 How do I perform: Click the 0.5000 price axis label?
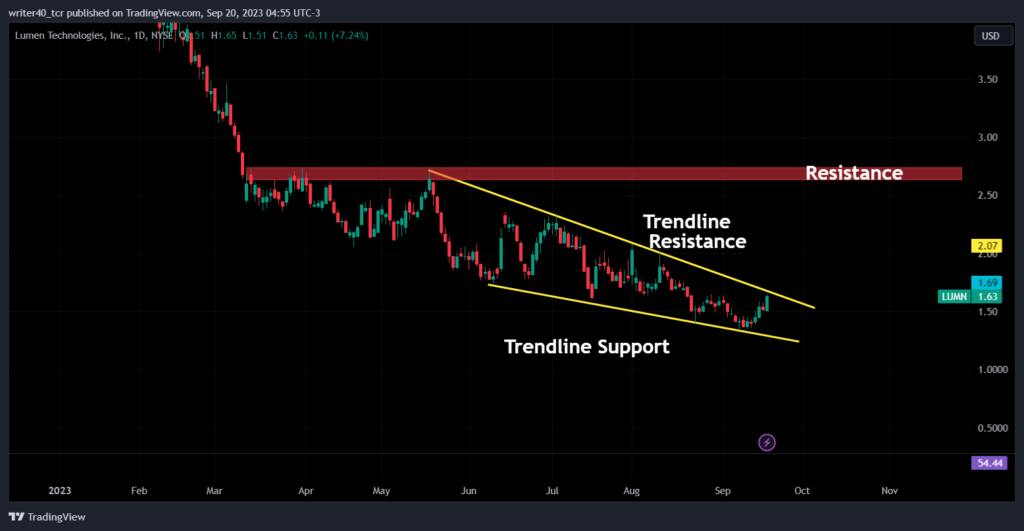(993, 428)
